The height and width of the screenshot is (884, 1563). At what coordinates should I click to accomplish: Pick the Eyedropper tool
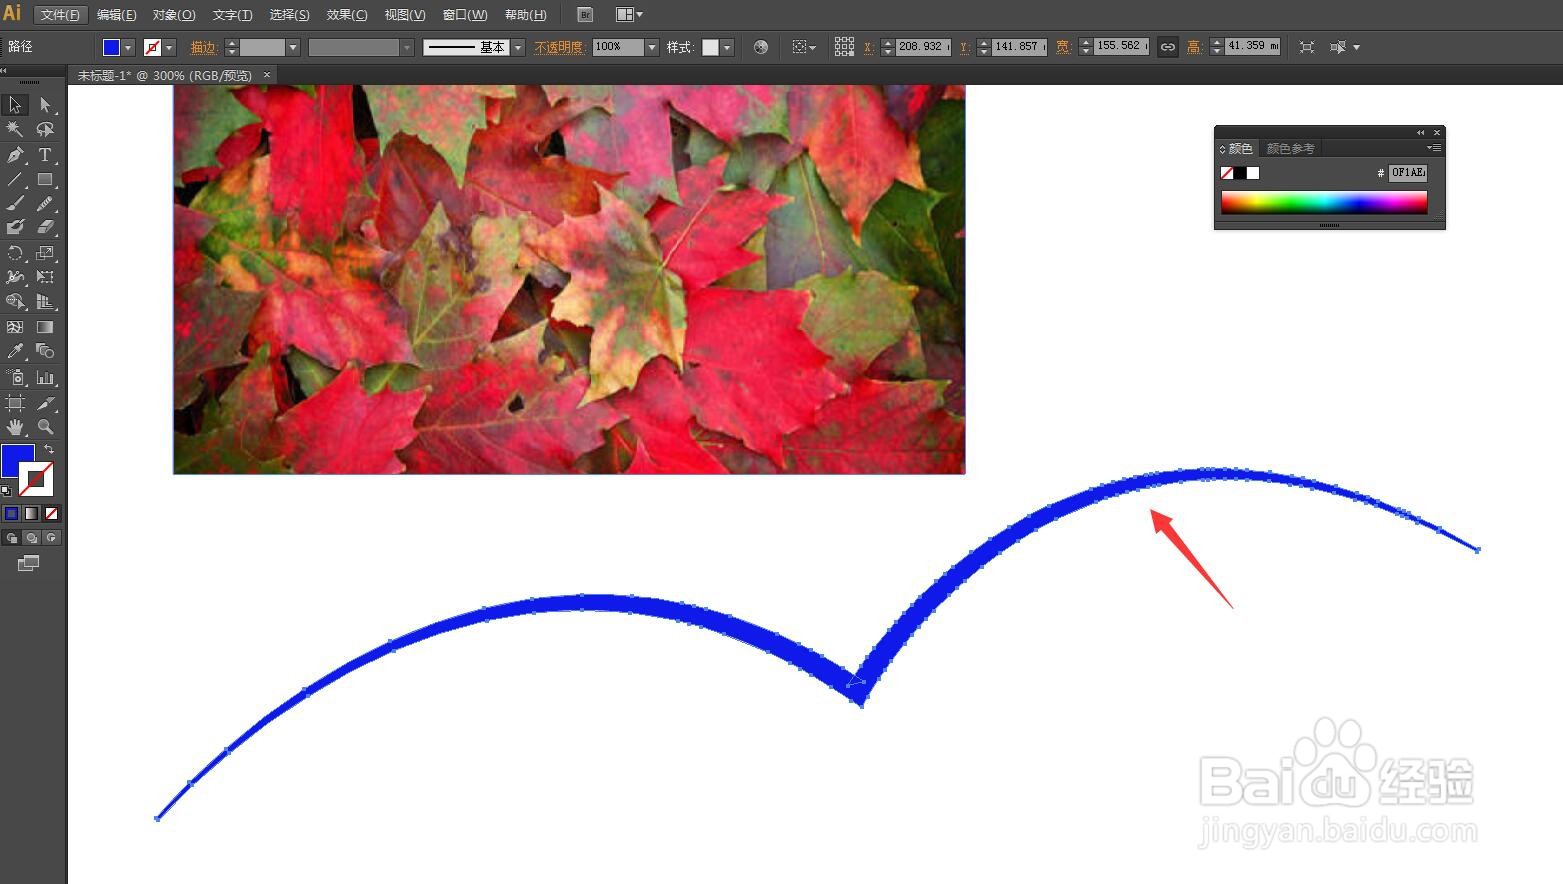15,351
